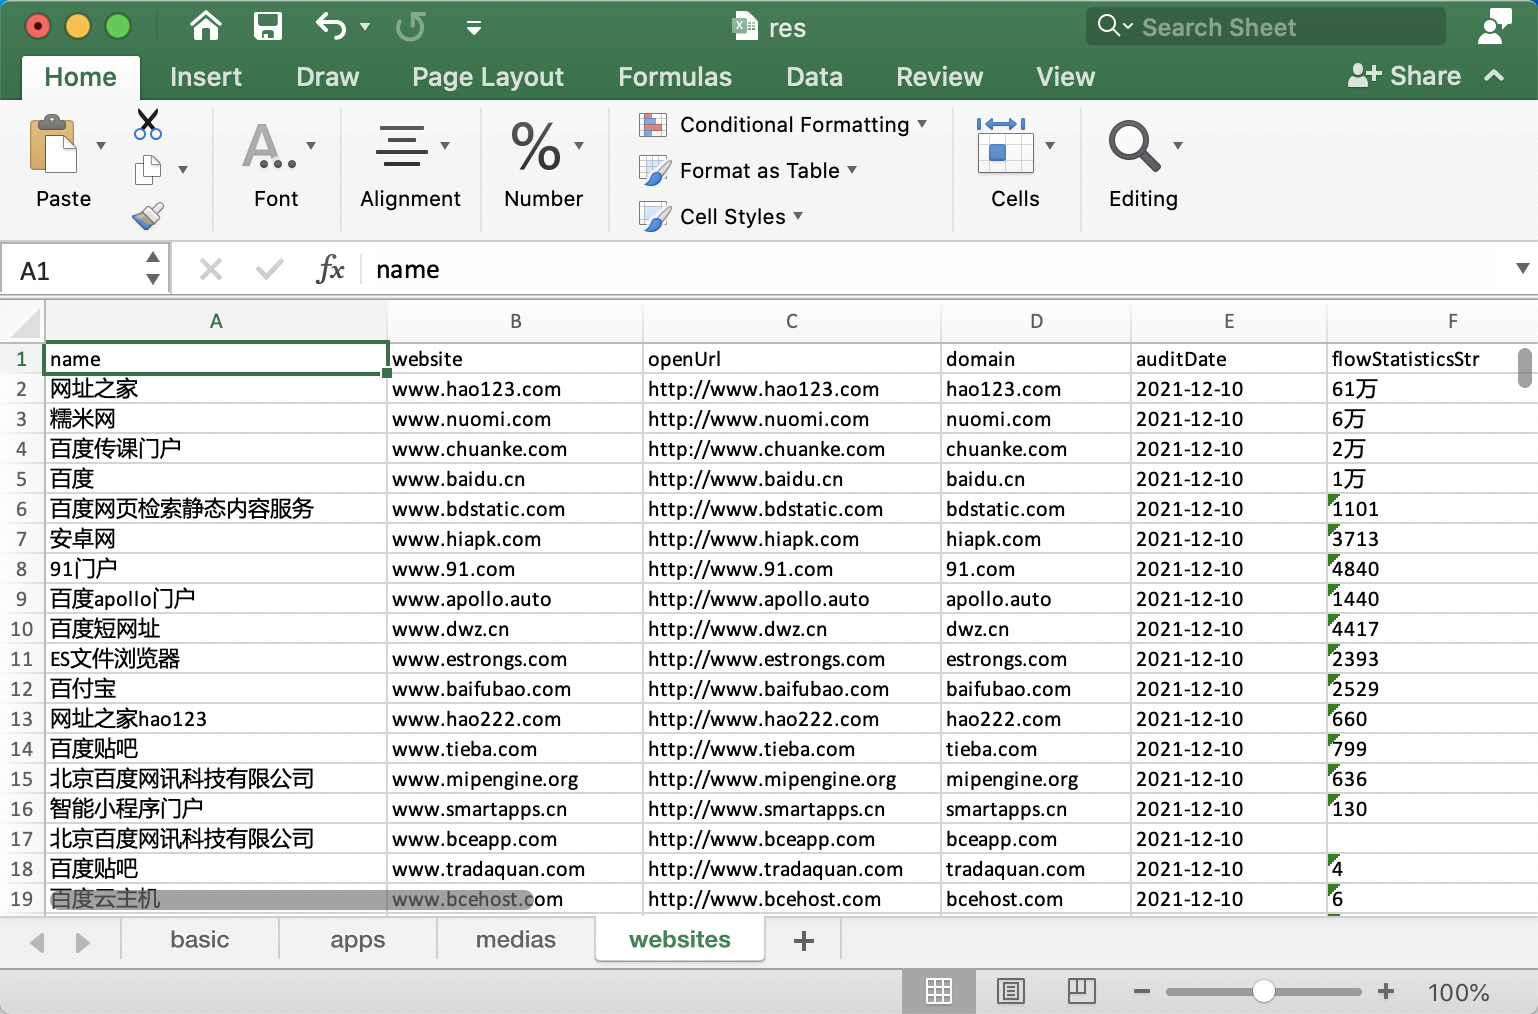Click the horizontal scrollbar thumb

(x=290, y=899)
